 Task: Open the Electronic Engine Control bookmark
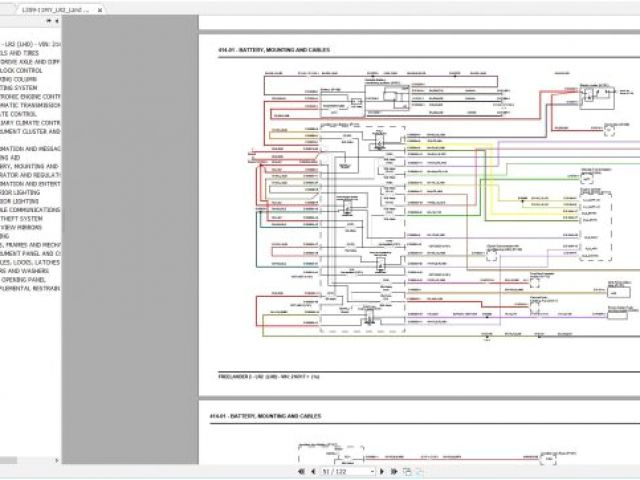coord(31,94)
